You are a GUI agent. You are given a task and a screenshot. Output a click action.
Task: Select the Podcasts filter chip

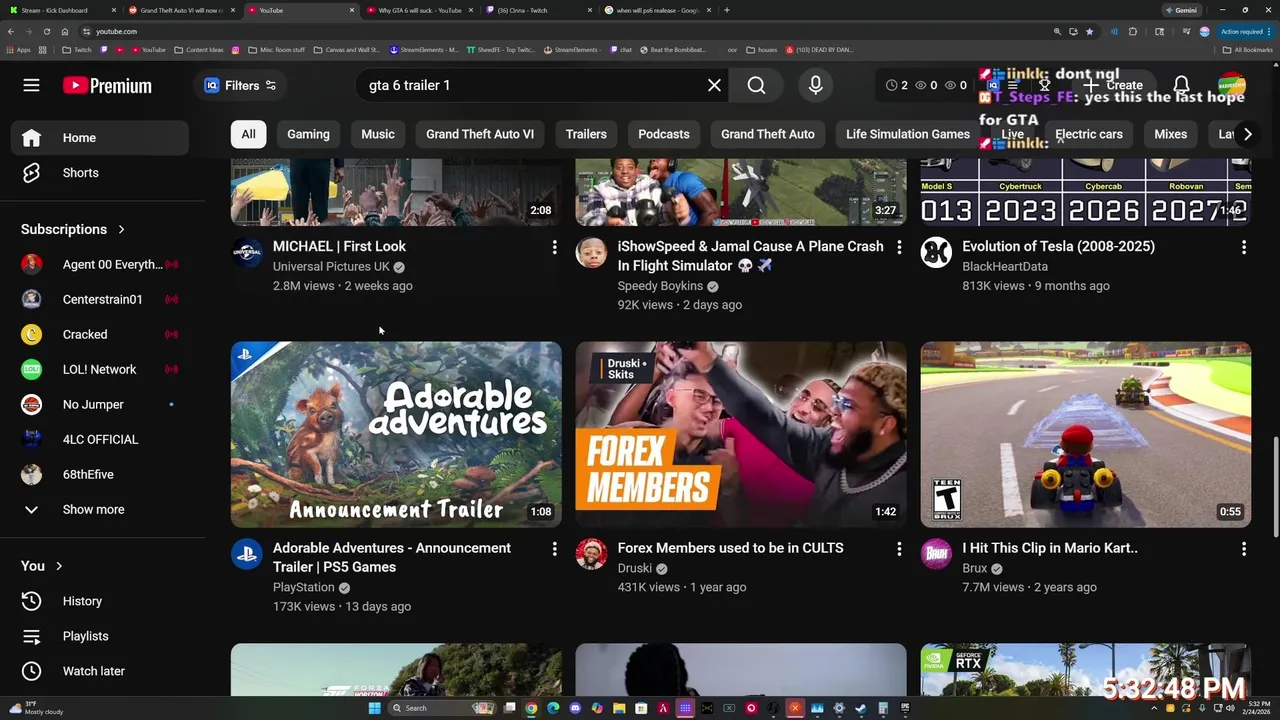pos(664,134)
